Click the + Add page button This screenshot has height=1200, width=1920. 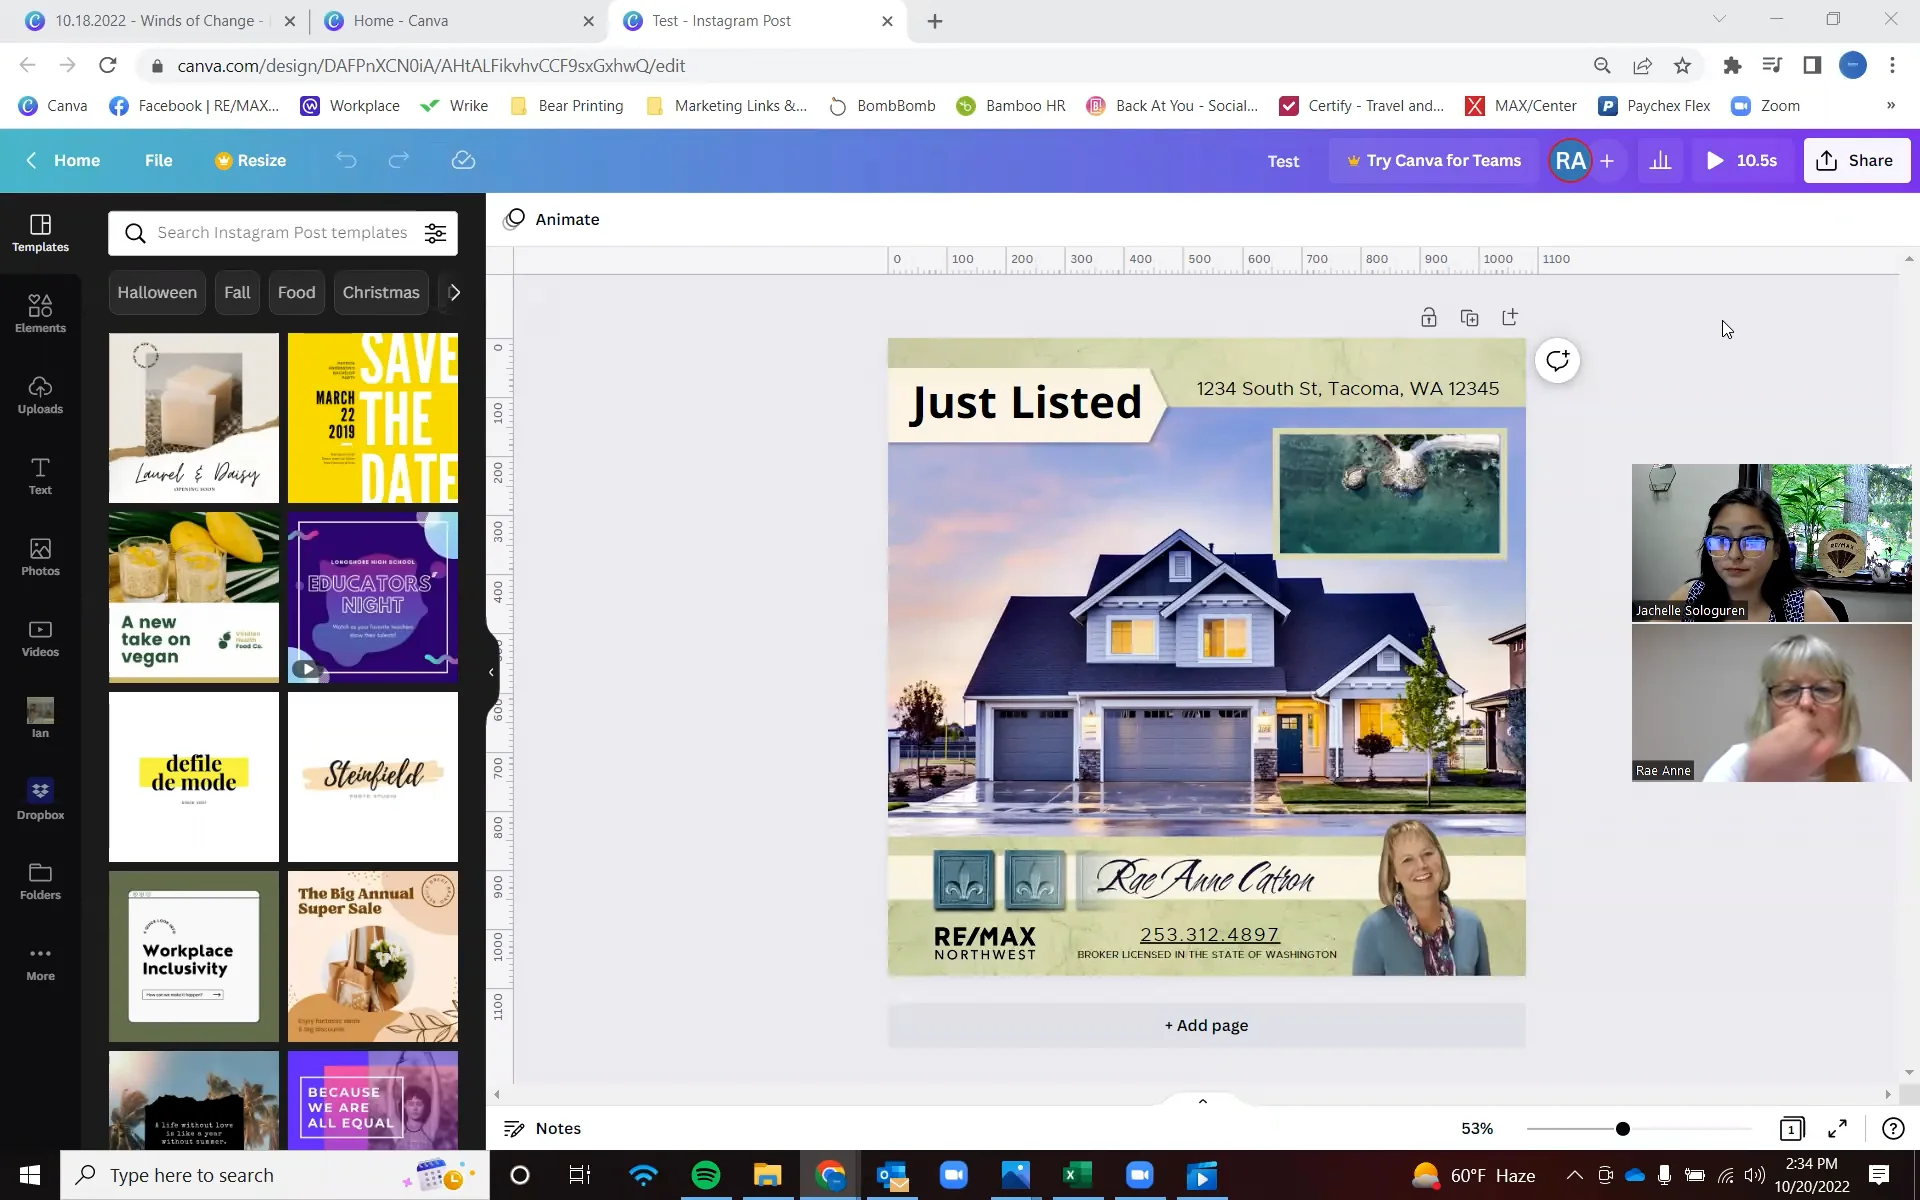pyautogui.click(x=1205, y=1025)
